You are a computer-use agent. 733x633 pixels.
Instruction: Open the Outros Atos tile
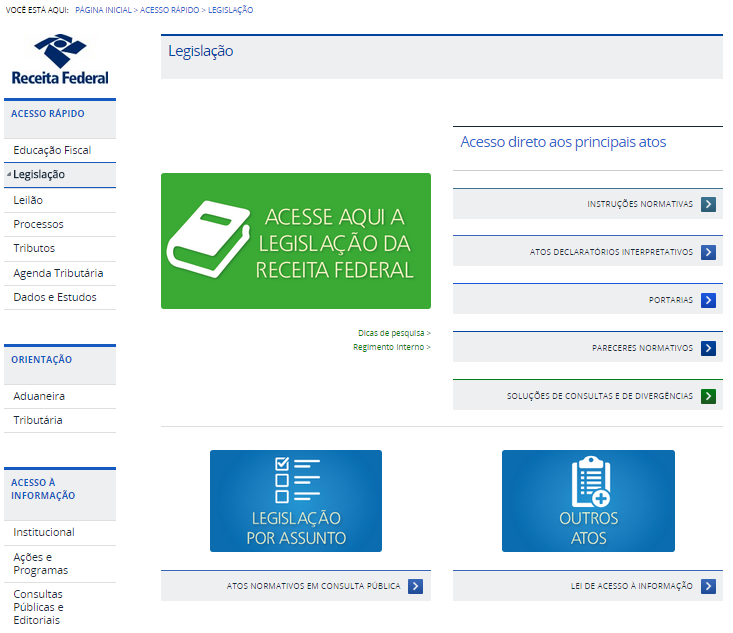tap(588, 501)
